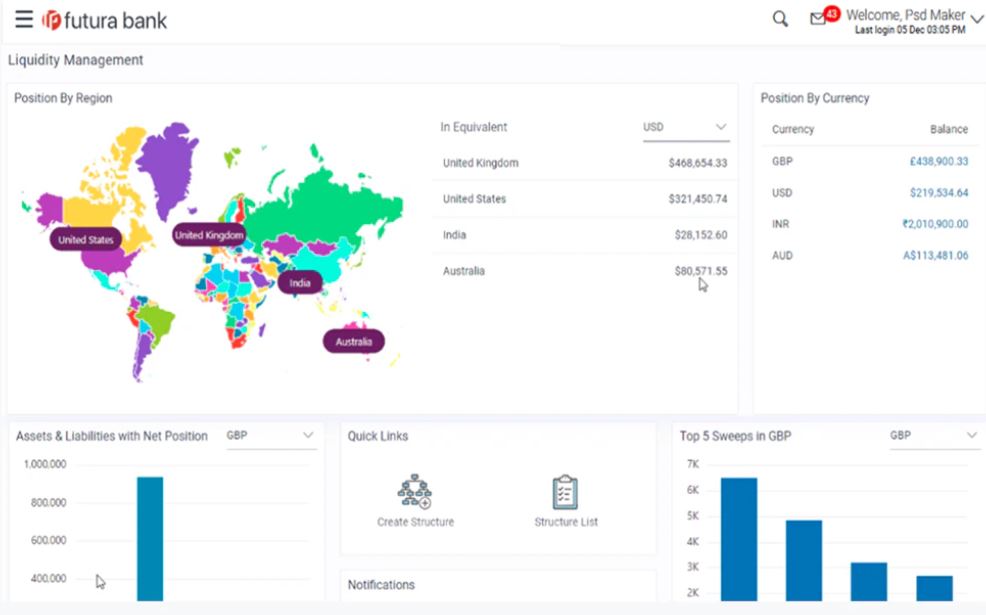Click the India marker on the map
Image resolution: width=986 pixels, height=615 pixels.
300,283
